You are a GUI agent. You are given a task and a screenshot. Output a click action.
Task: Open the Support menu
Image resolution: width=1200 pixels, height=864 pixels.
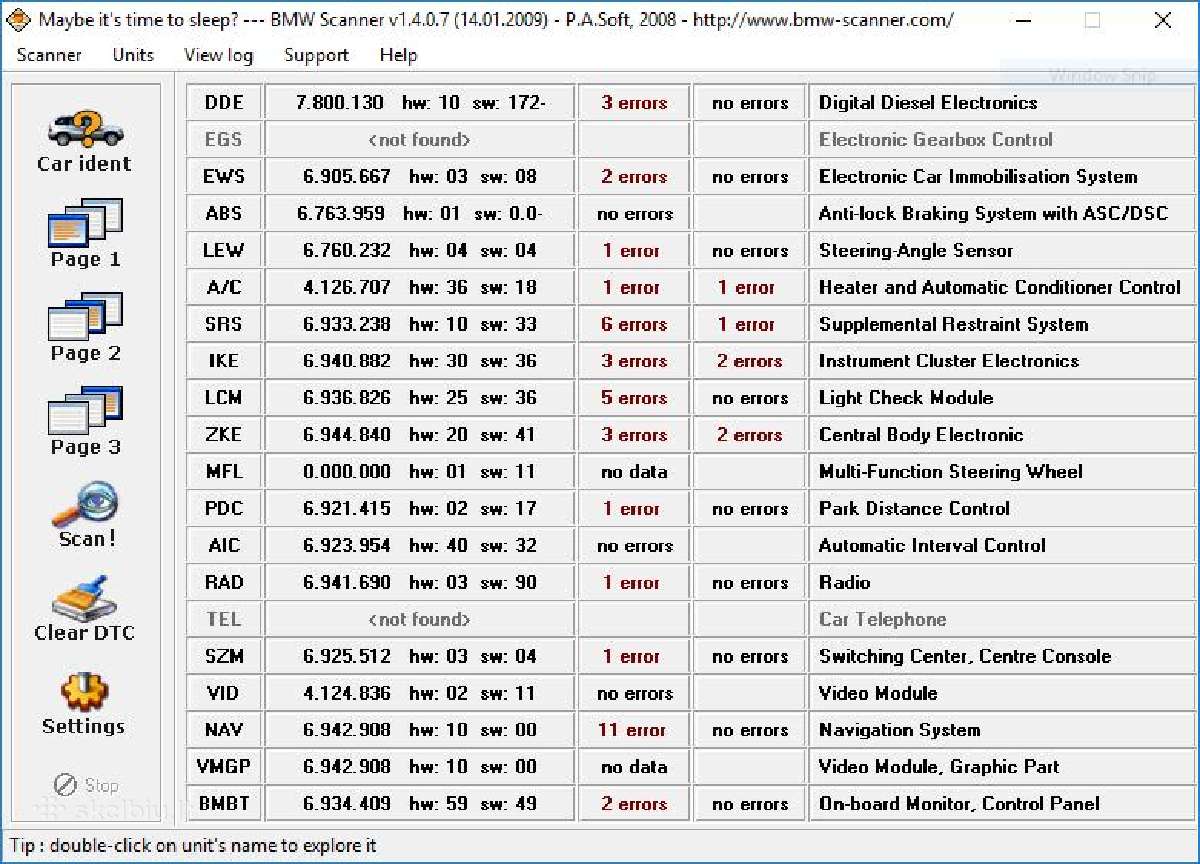pos(316,55)
